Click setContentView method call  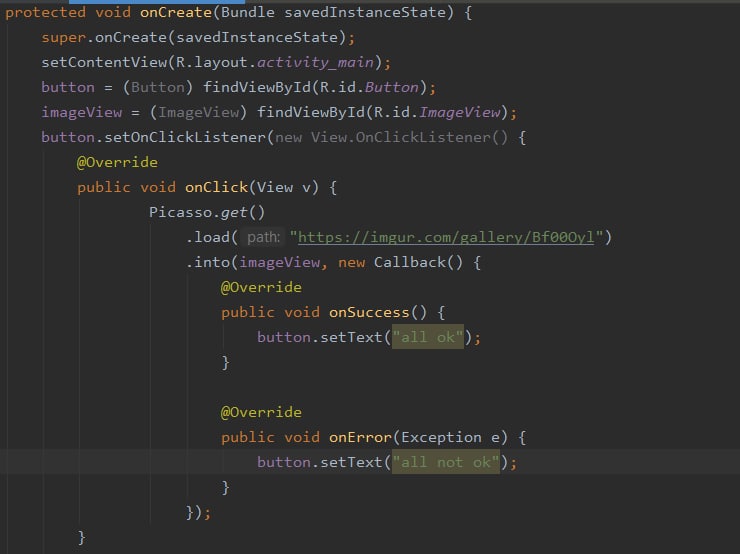pyautogui.click(x=104, y=62)
